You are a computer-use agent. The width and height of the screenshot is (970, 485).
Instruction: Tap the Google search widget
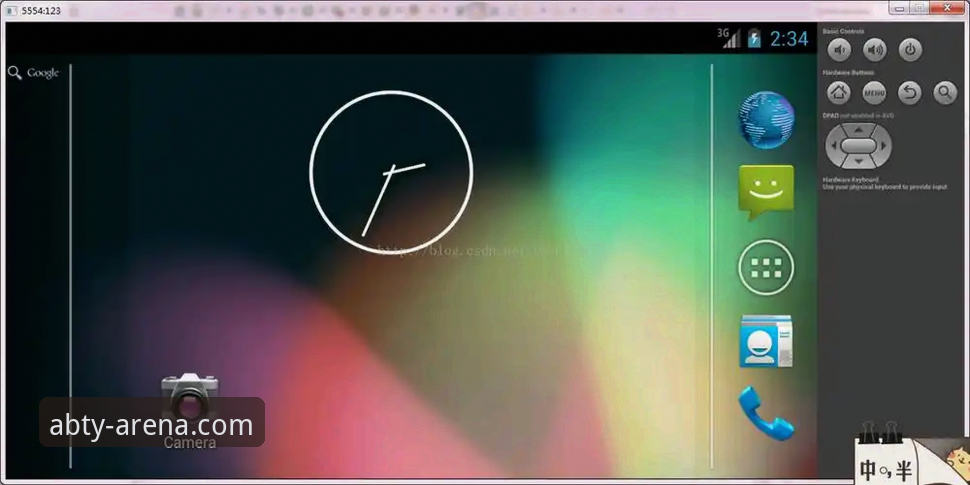click(x=33, y=73)
